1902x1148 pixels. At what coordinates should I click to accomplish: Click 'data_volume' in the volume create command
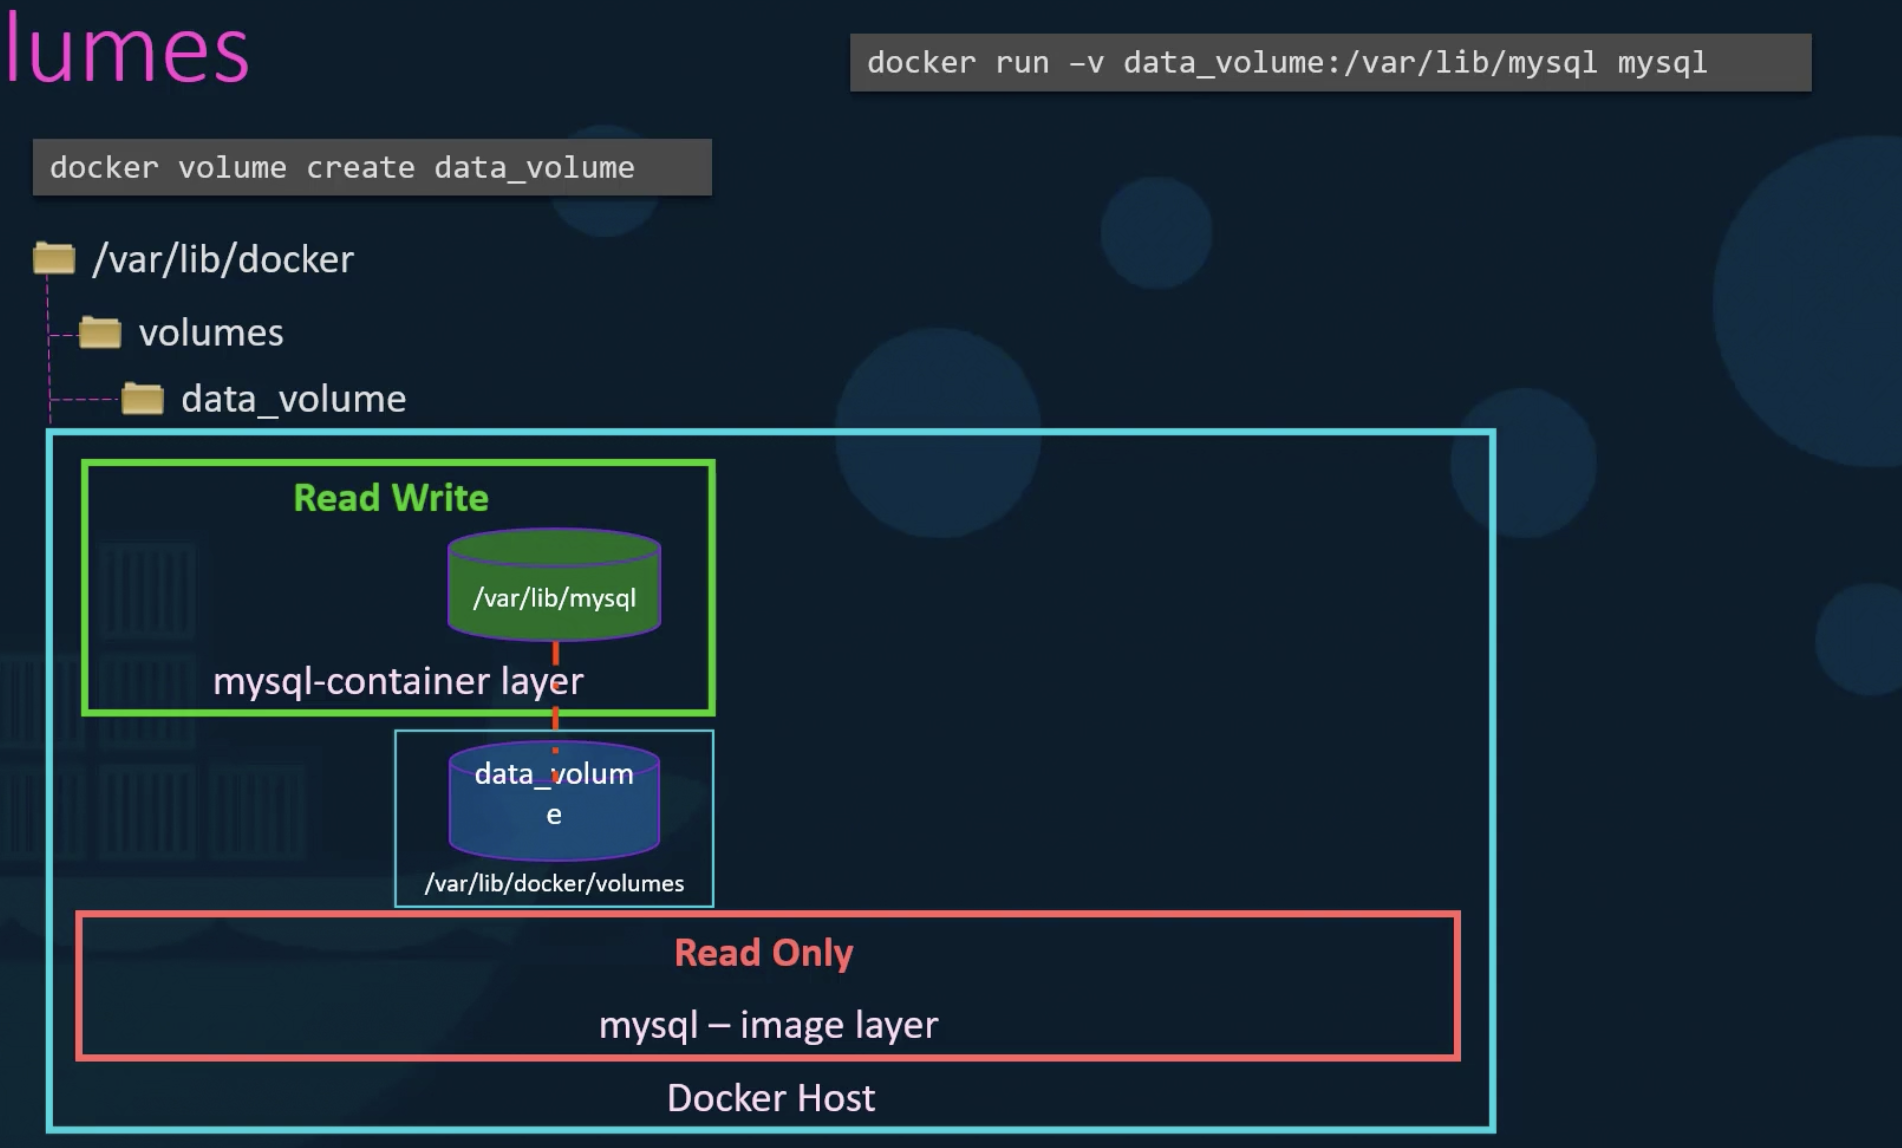click(534, 167)
